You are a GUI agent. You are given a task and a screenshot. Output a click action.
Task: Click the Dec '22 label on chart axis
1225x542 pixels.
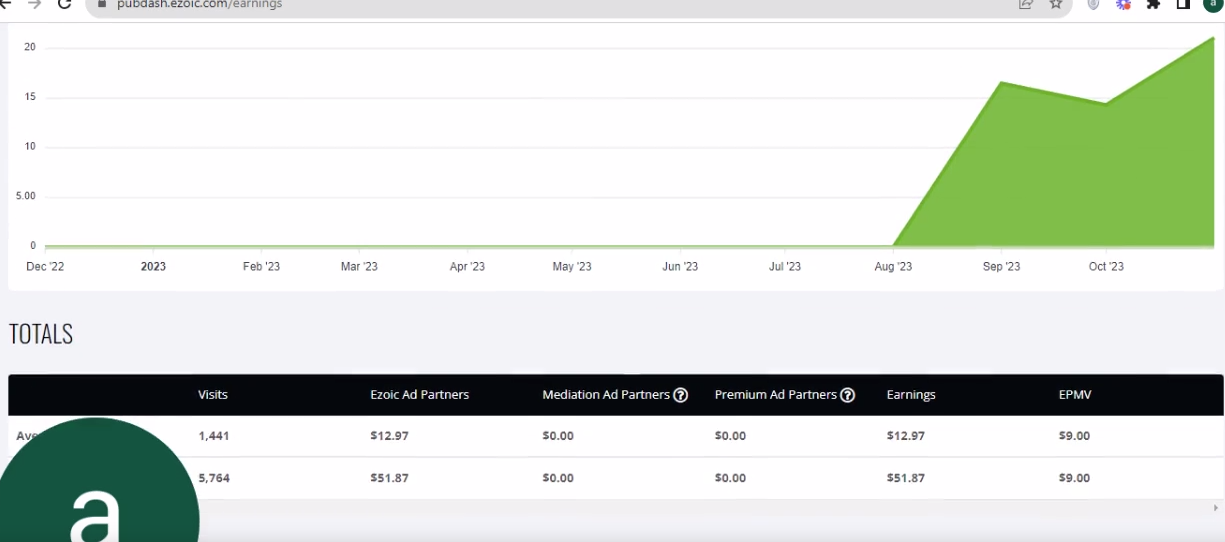(45, 267)
